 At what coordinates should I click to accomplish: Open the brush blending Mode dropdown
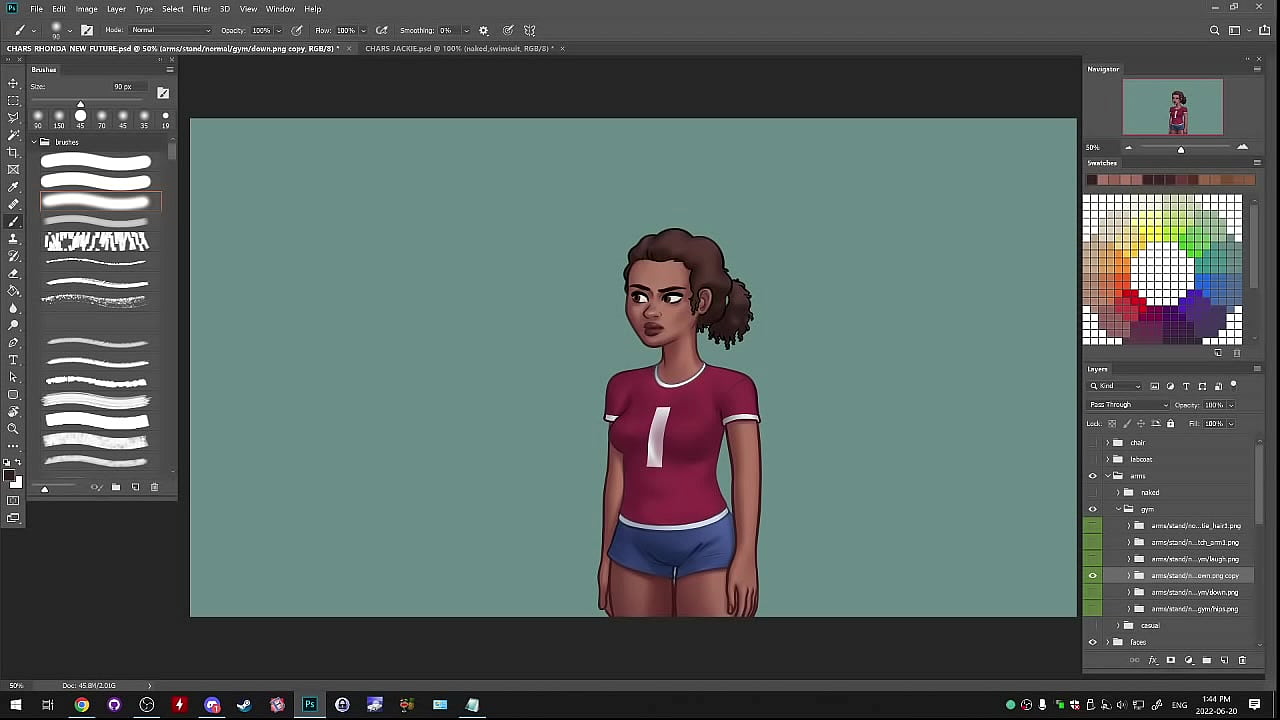[x=170, y=30]
